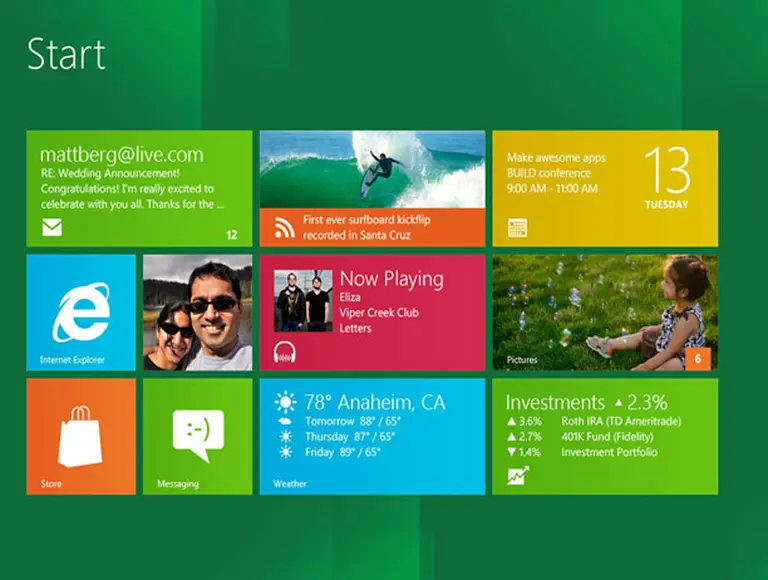Click the RSS feed icon
The height and width of the screenshot is (580, 768).
pos(285,227)
